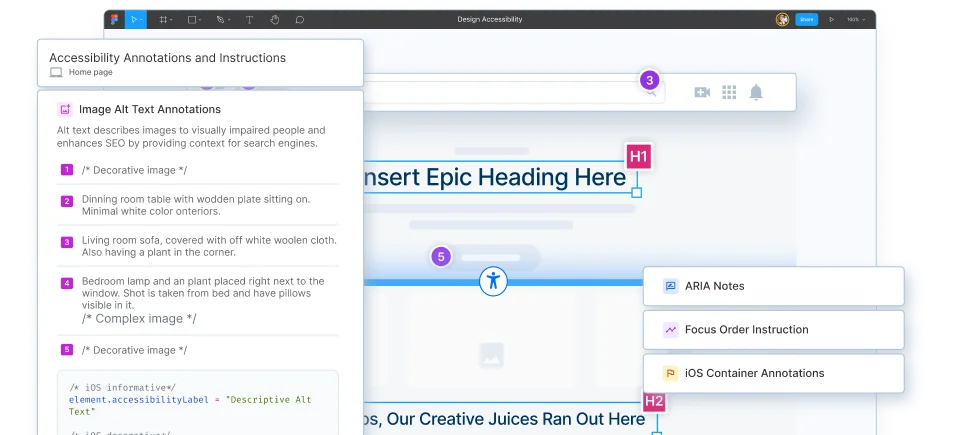Screen dimensions: 980x435
Task: Click the Complex image comment text
Action: (139, 319)
